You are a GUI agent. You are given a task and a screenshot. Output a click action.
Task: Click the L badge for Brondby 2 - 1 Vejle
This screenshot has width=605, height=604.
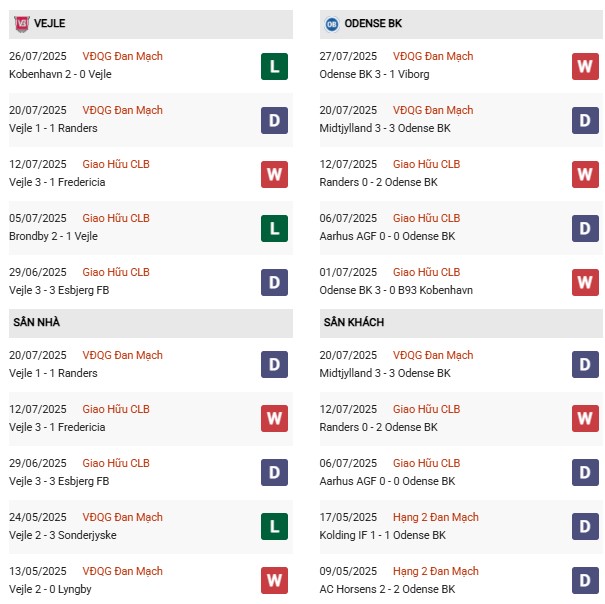pos(274,228)
